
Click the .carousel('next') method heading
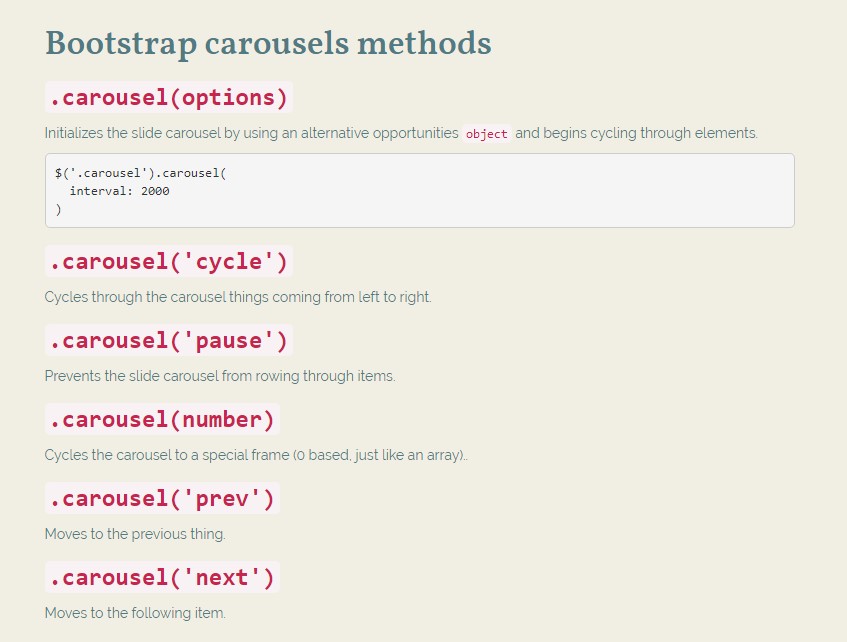[x=161, y=577]
